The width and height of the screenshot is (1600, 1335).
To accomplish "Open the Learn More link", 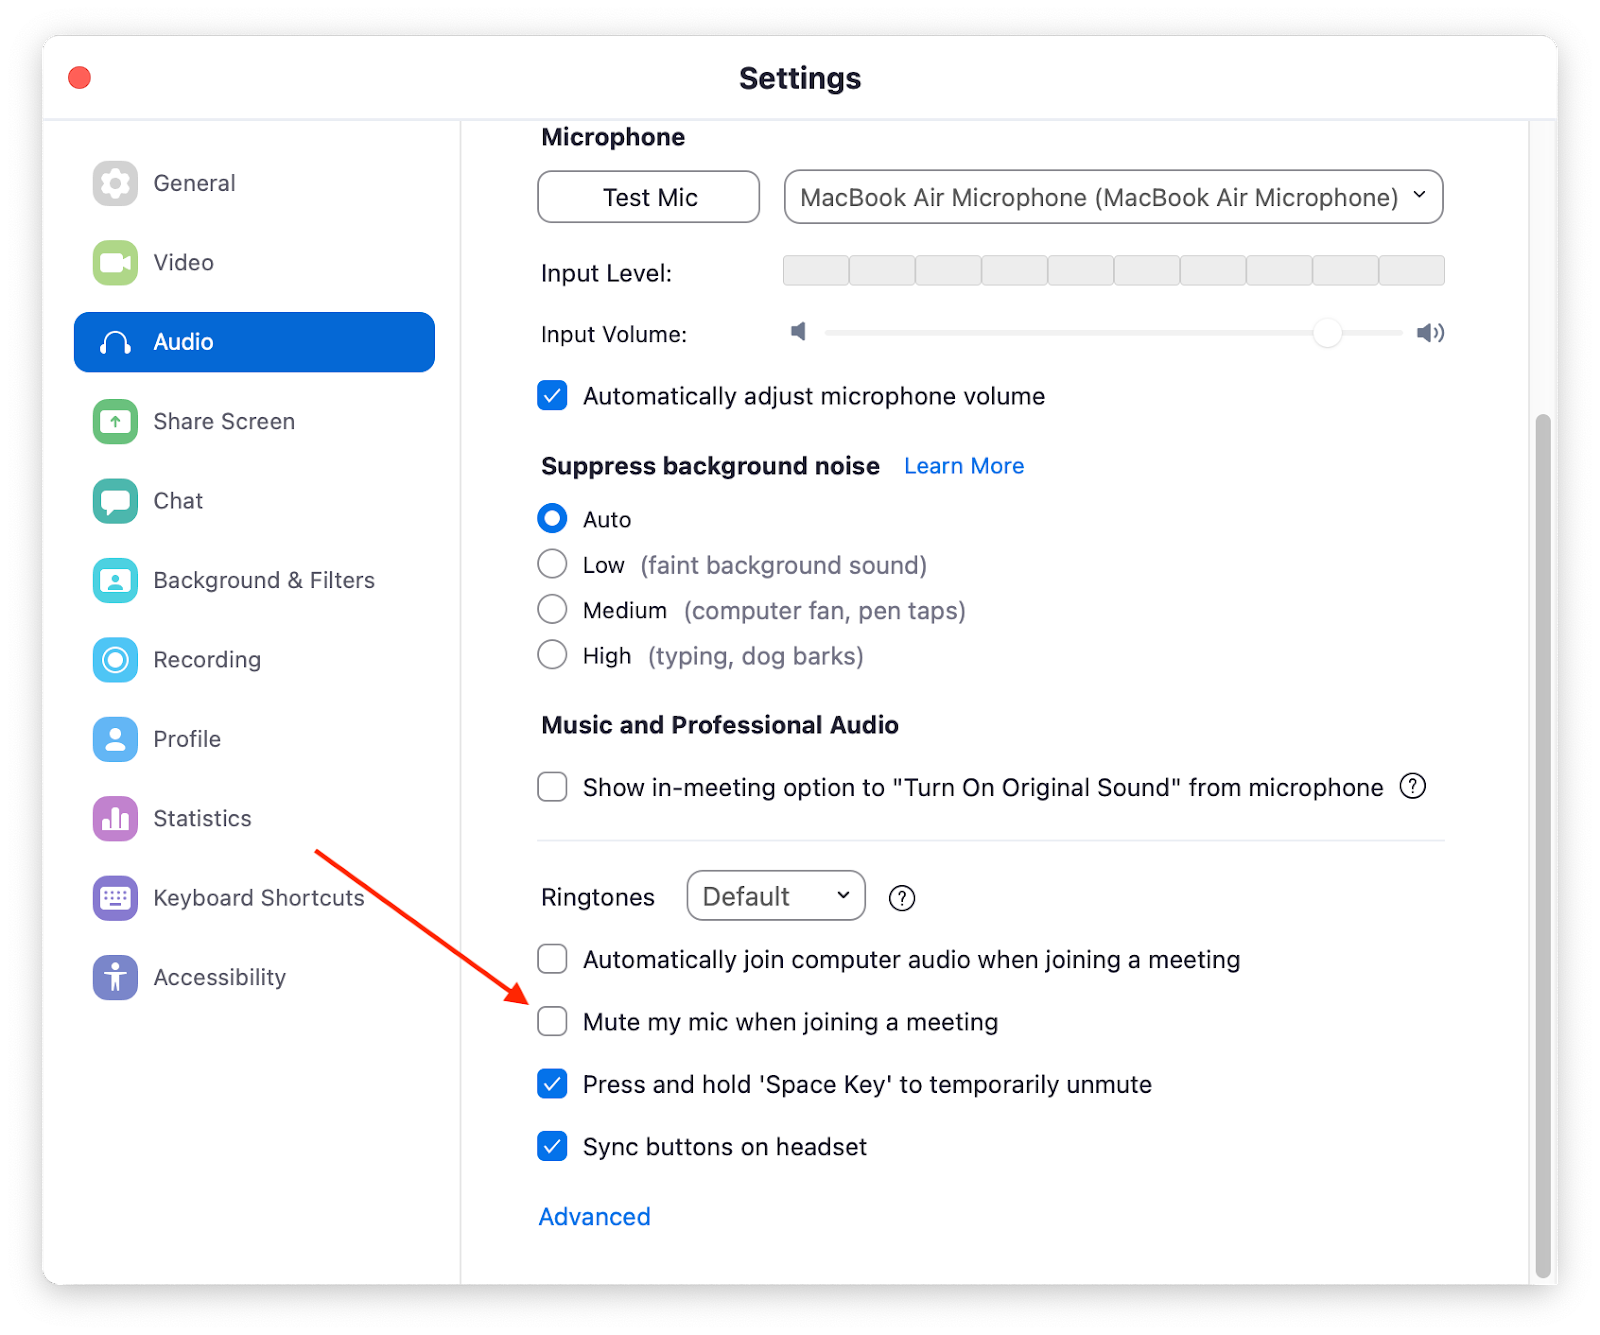I will pos(963,465).
